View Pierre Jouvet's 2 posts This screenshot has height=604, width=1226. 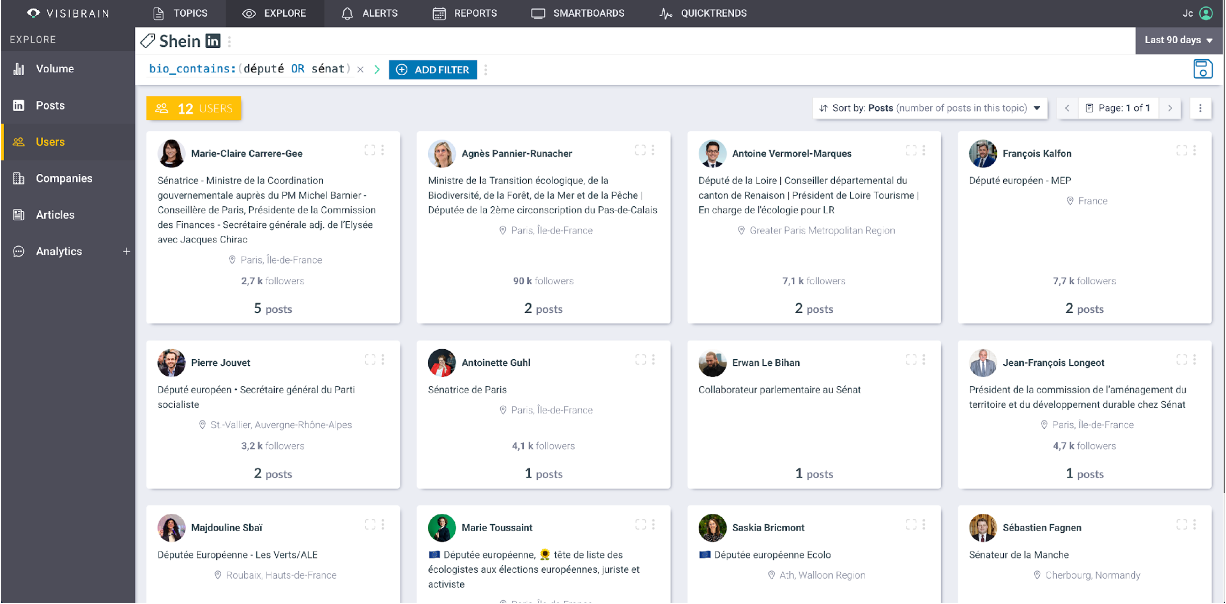(273, 473)
